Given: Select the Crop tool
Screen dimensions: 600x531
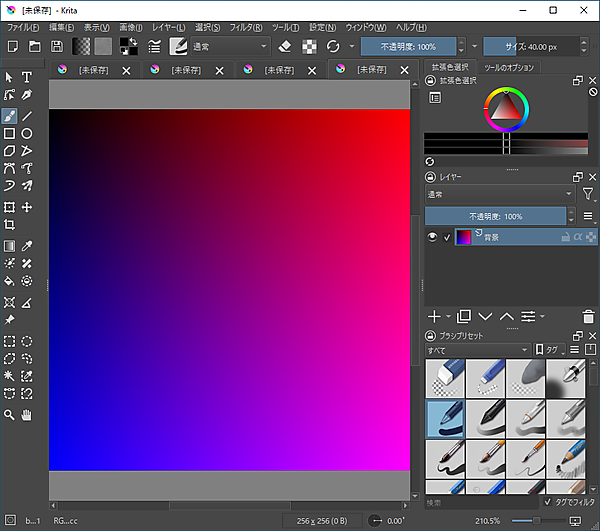Looking at the screenshot, I should 9,225.
